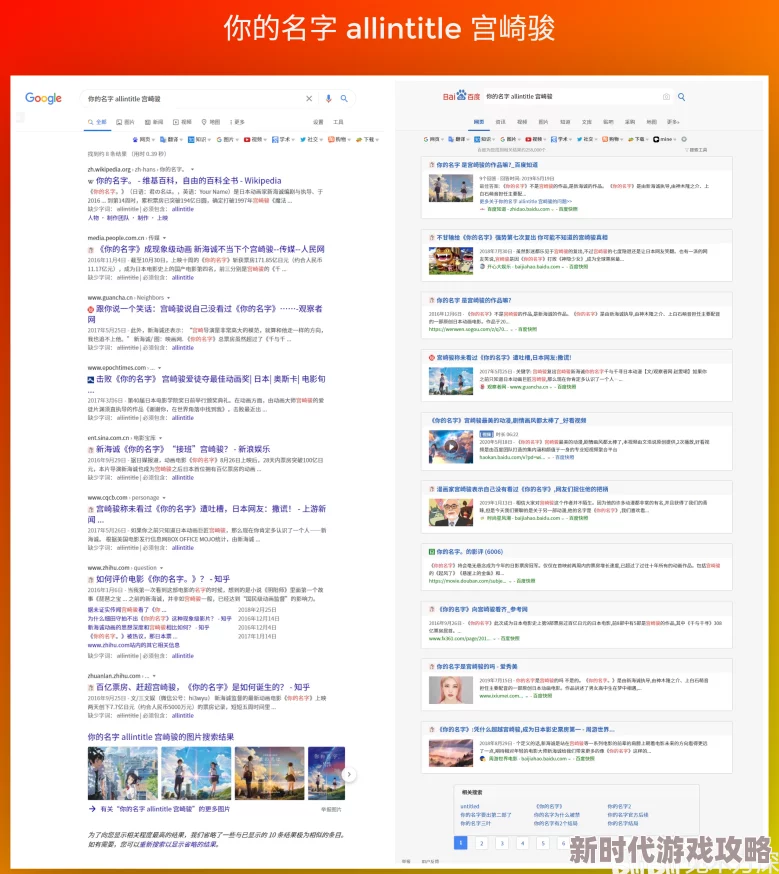Expand arrow beside zh.wikipedia.org URL

pos(192,169)
